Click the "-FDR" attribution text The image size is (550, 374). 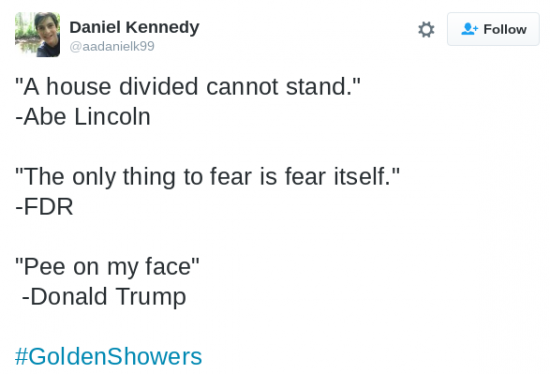(44, 206)
